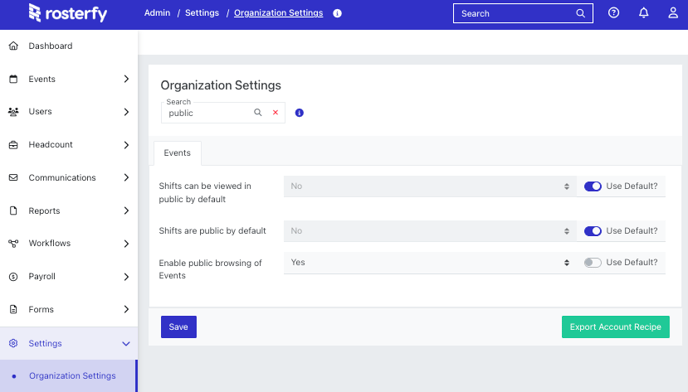Toggle Use Default for Shifts are public by default

(592, 231)
